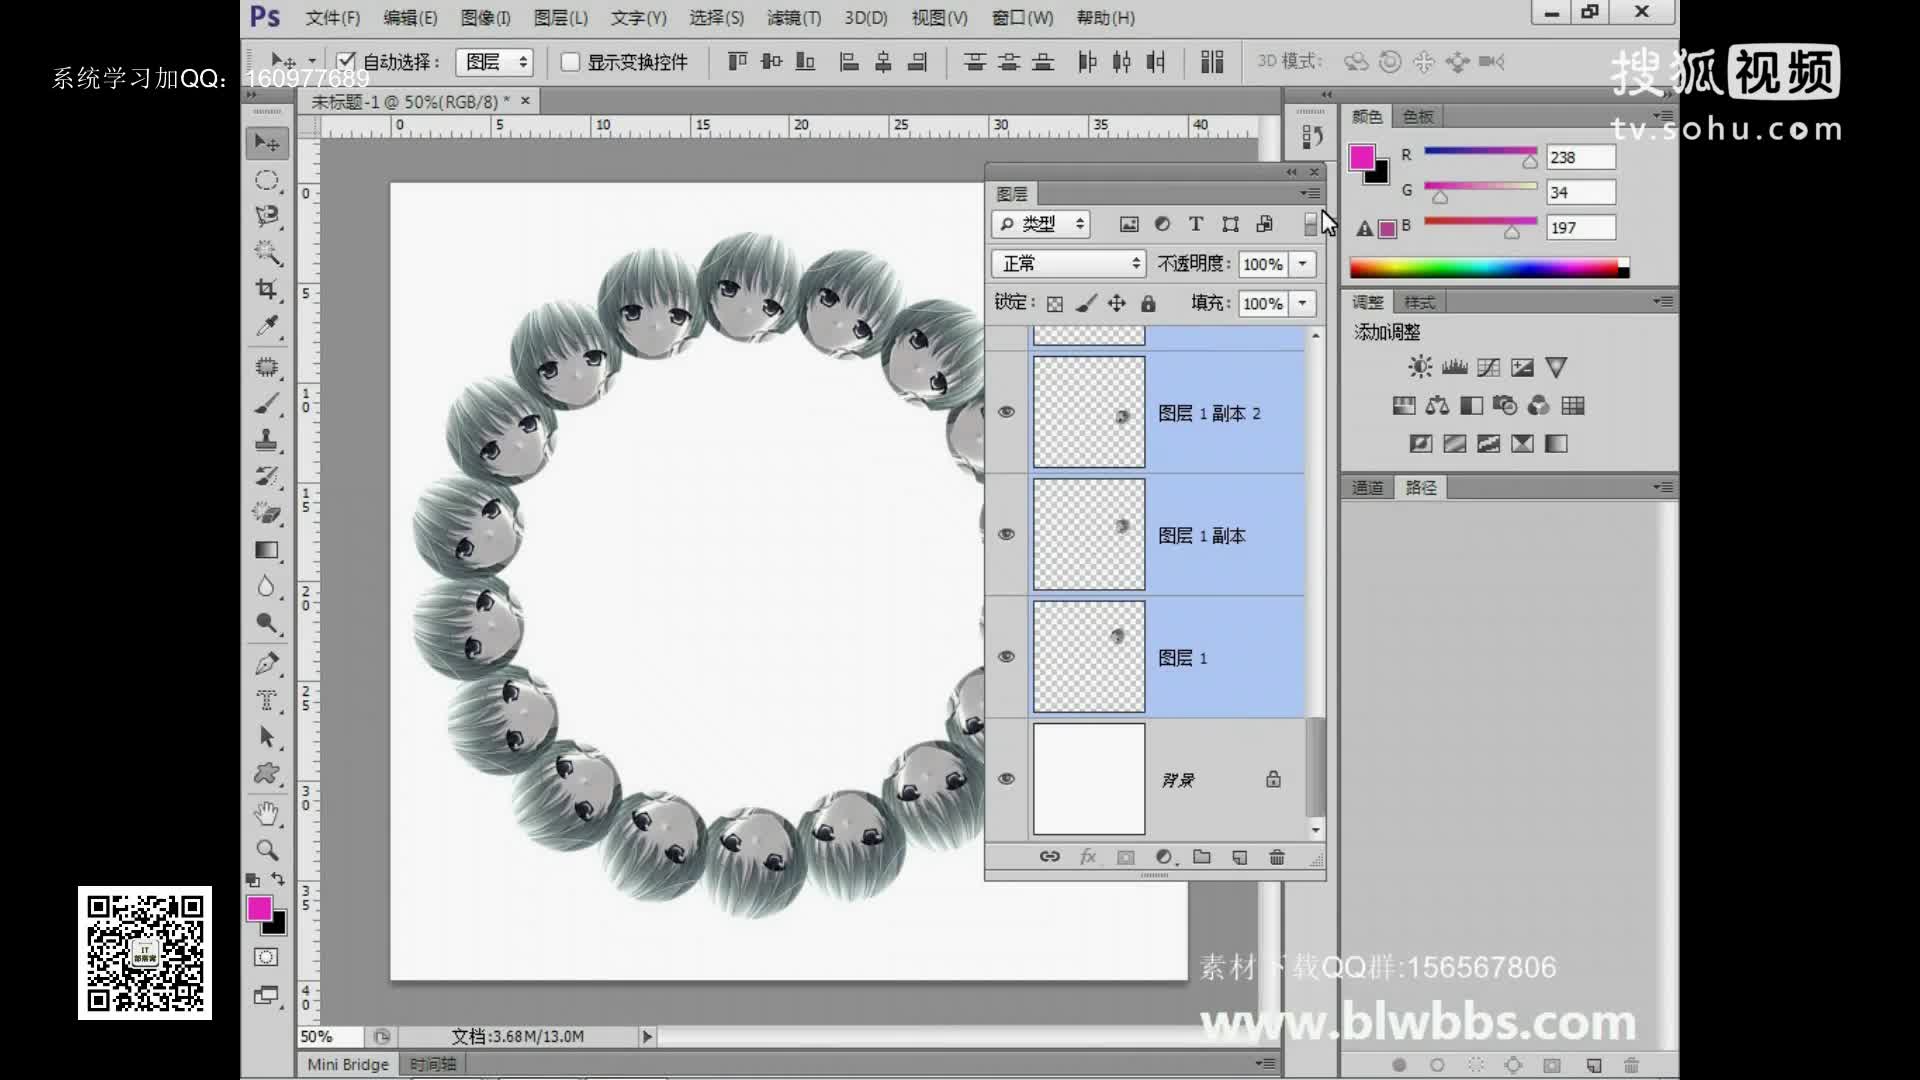Screen dimensions: 1920x1080
Task: Select the Custom Shape tool
Action: [267, 773]
